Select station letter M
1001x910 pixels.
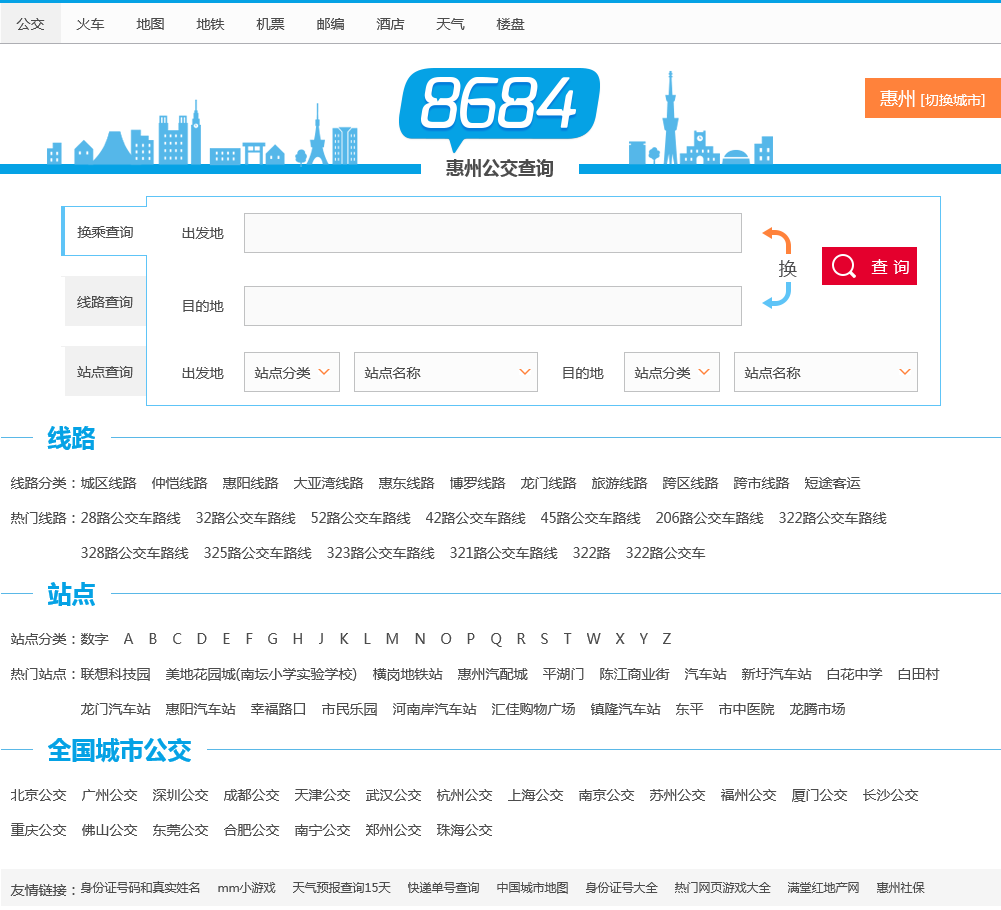392,639
